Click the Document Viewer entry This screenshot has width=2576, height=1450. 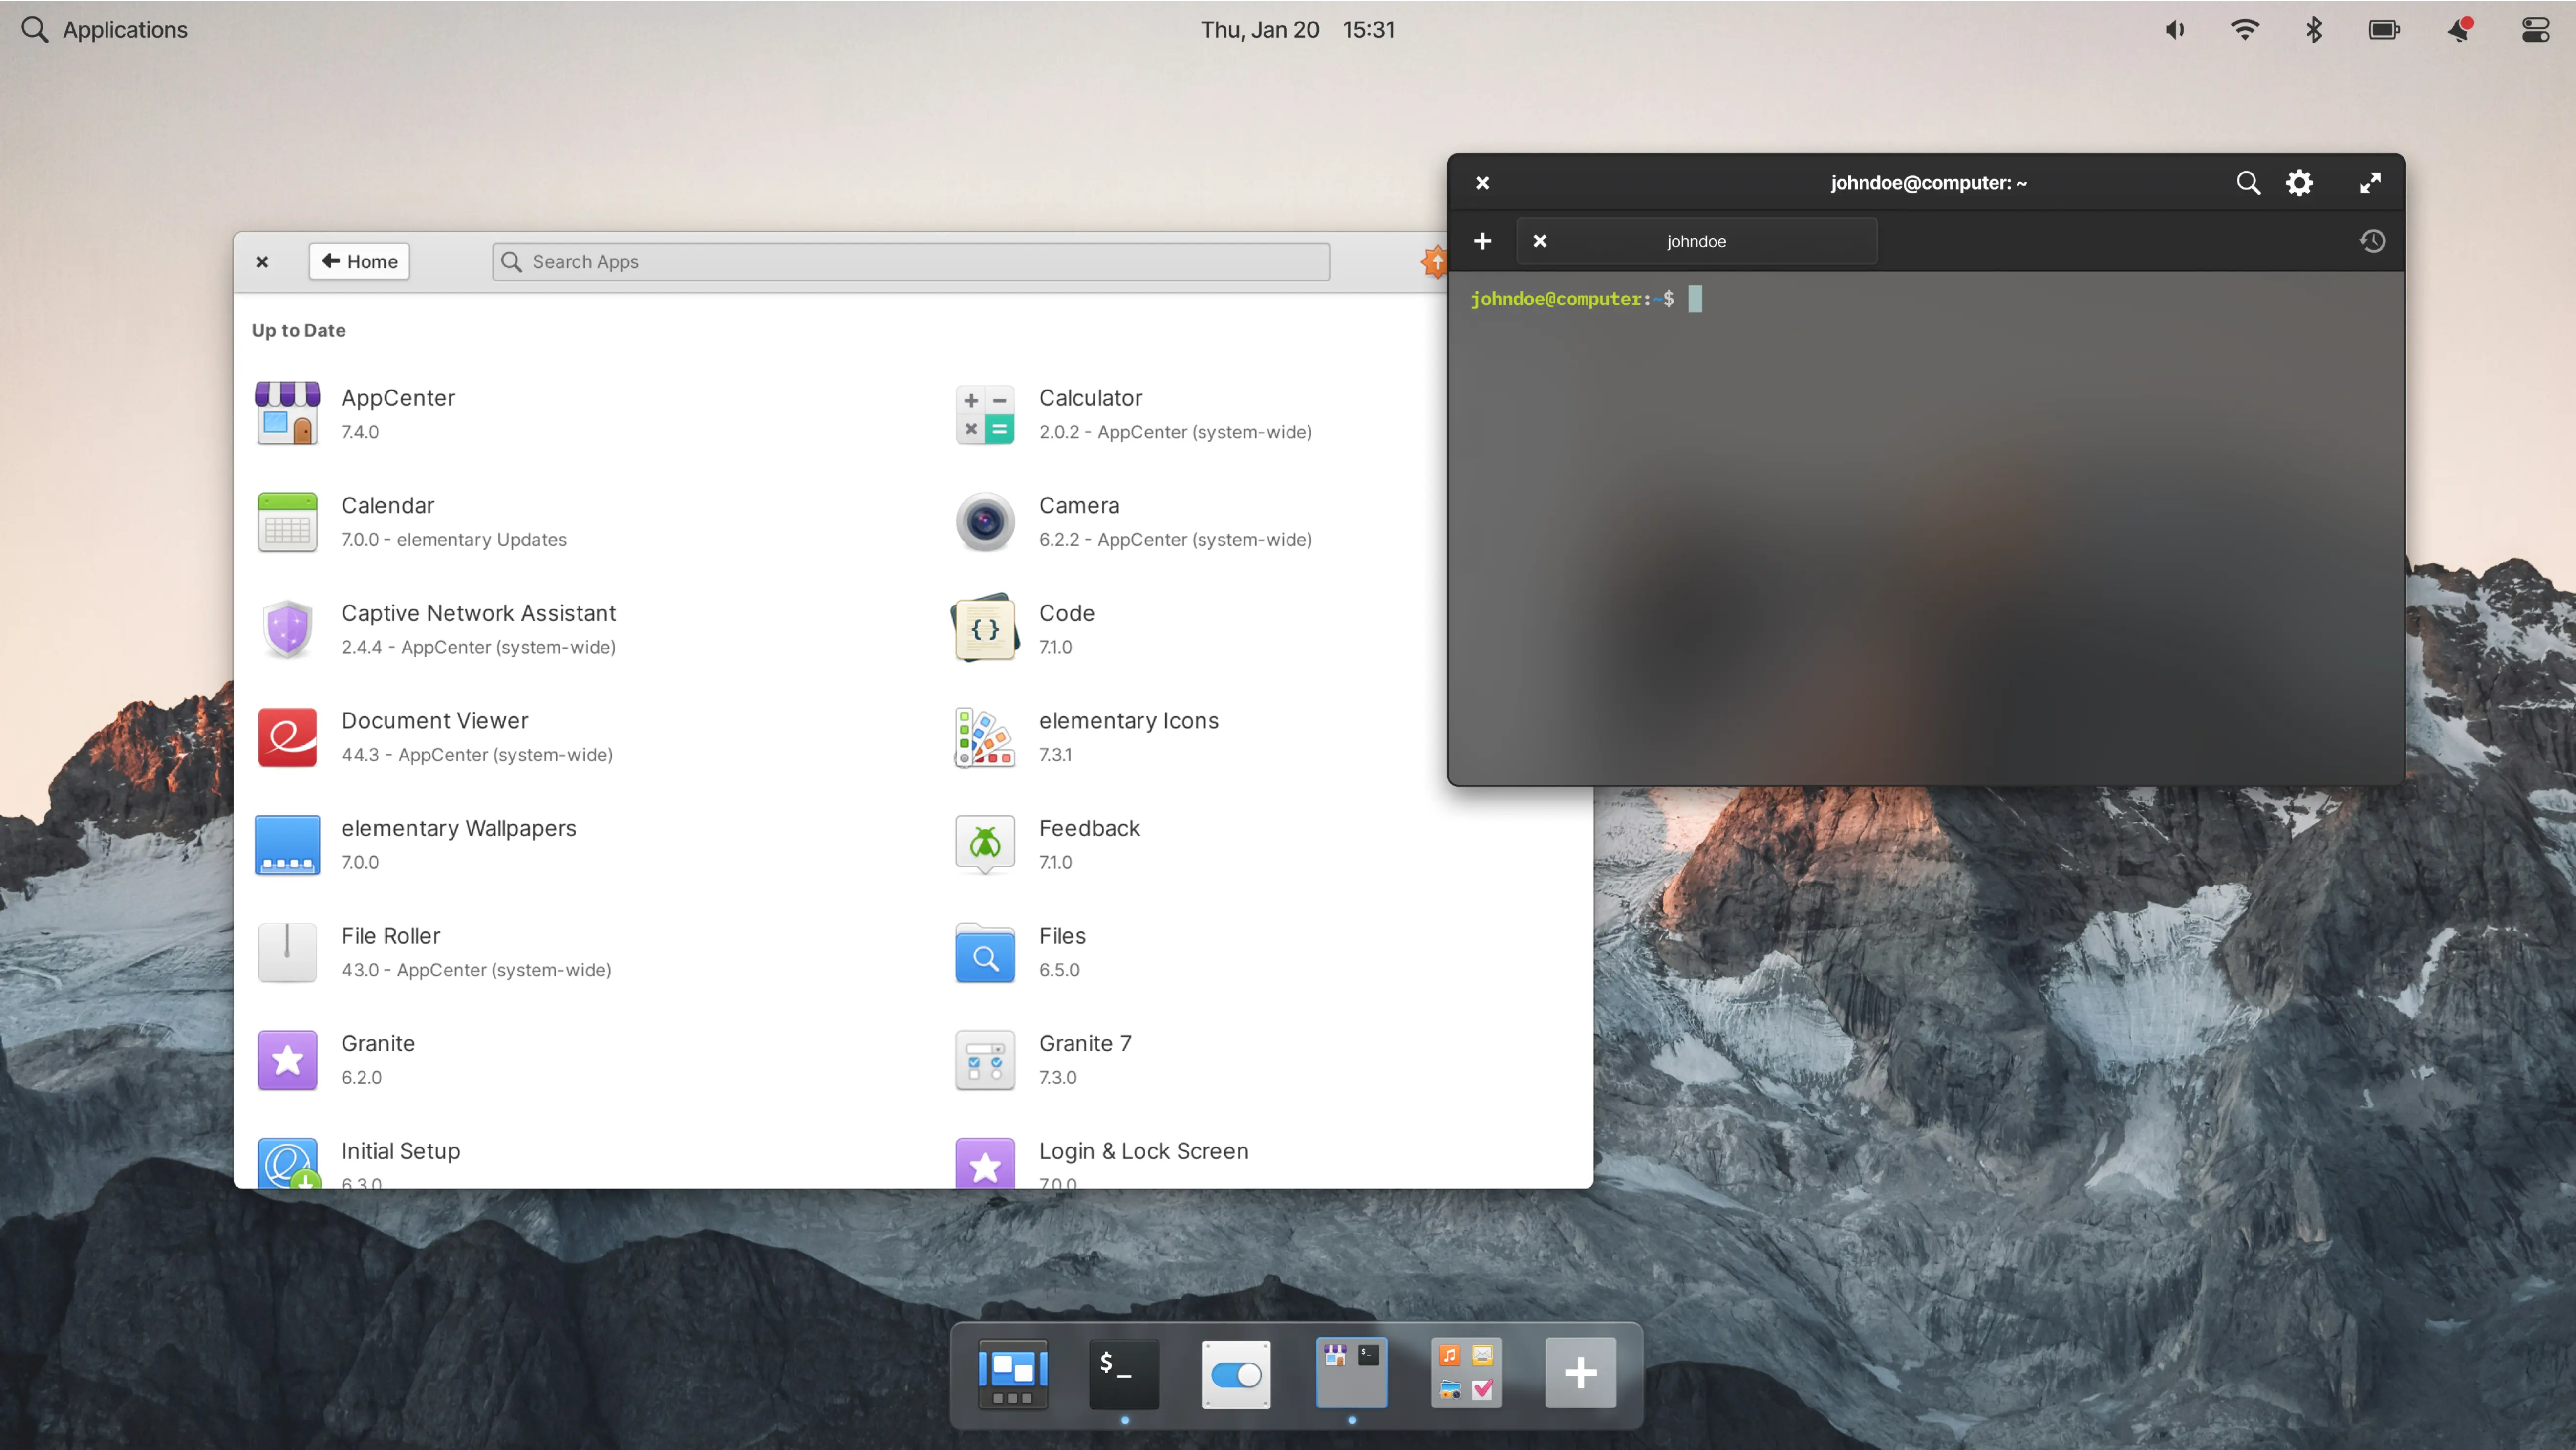(435, 721)
